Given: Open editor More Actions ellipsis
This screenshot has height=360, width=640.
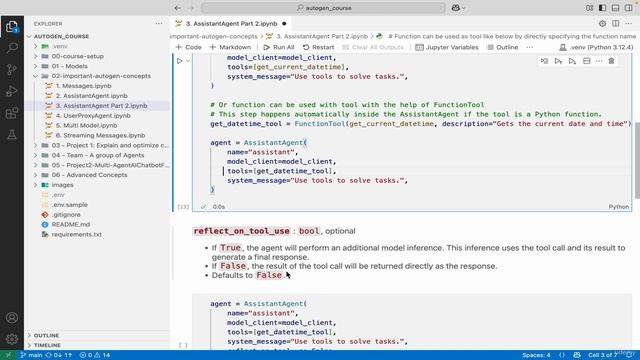Looking at the screenshot, I should (629, 24).
